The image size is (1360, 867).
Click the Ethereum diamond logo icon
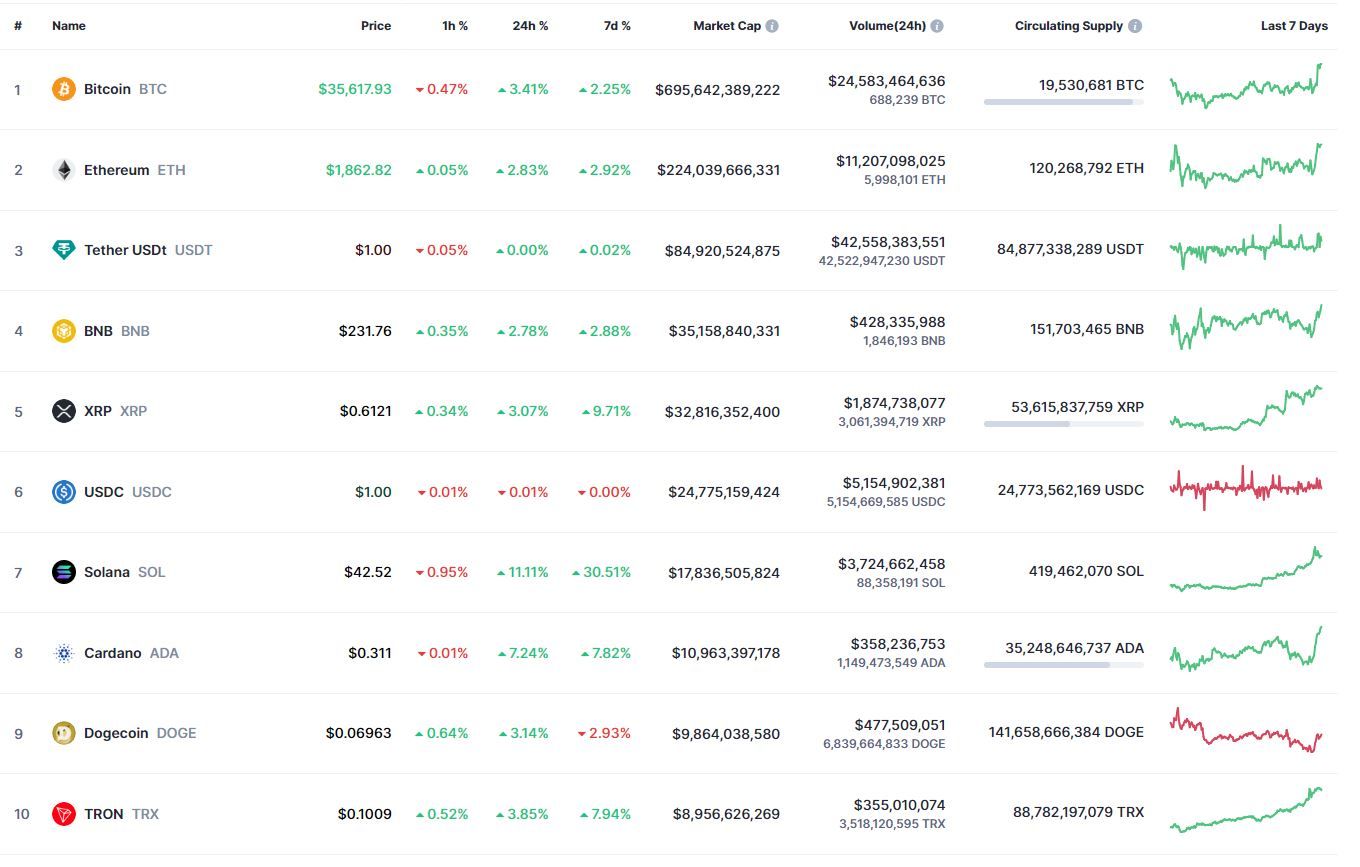coord(64,170)
